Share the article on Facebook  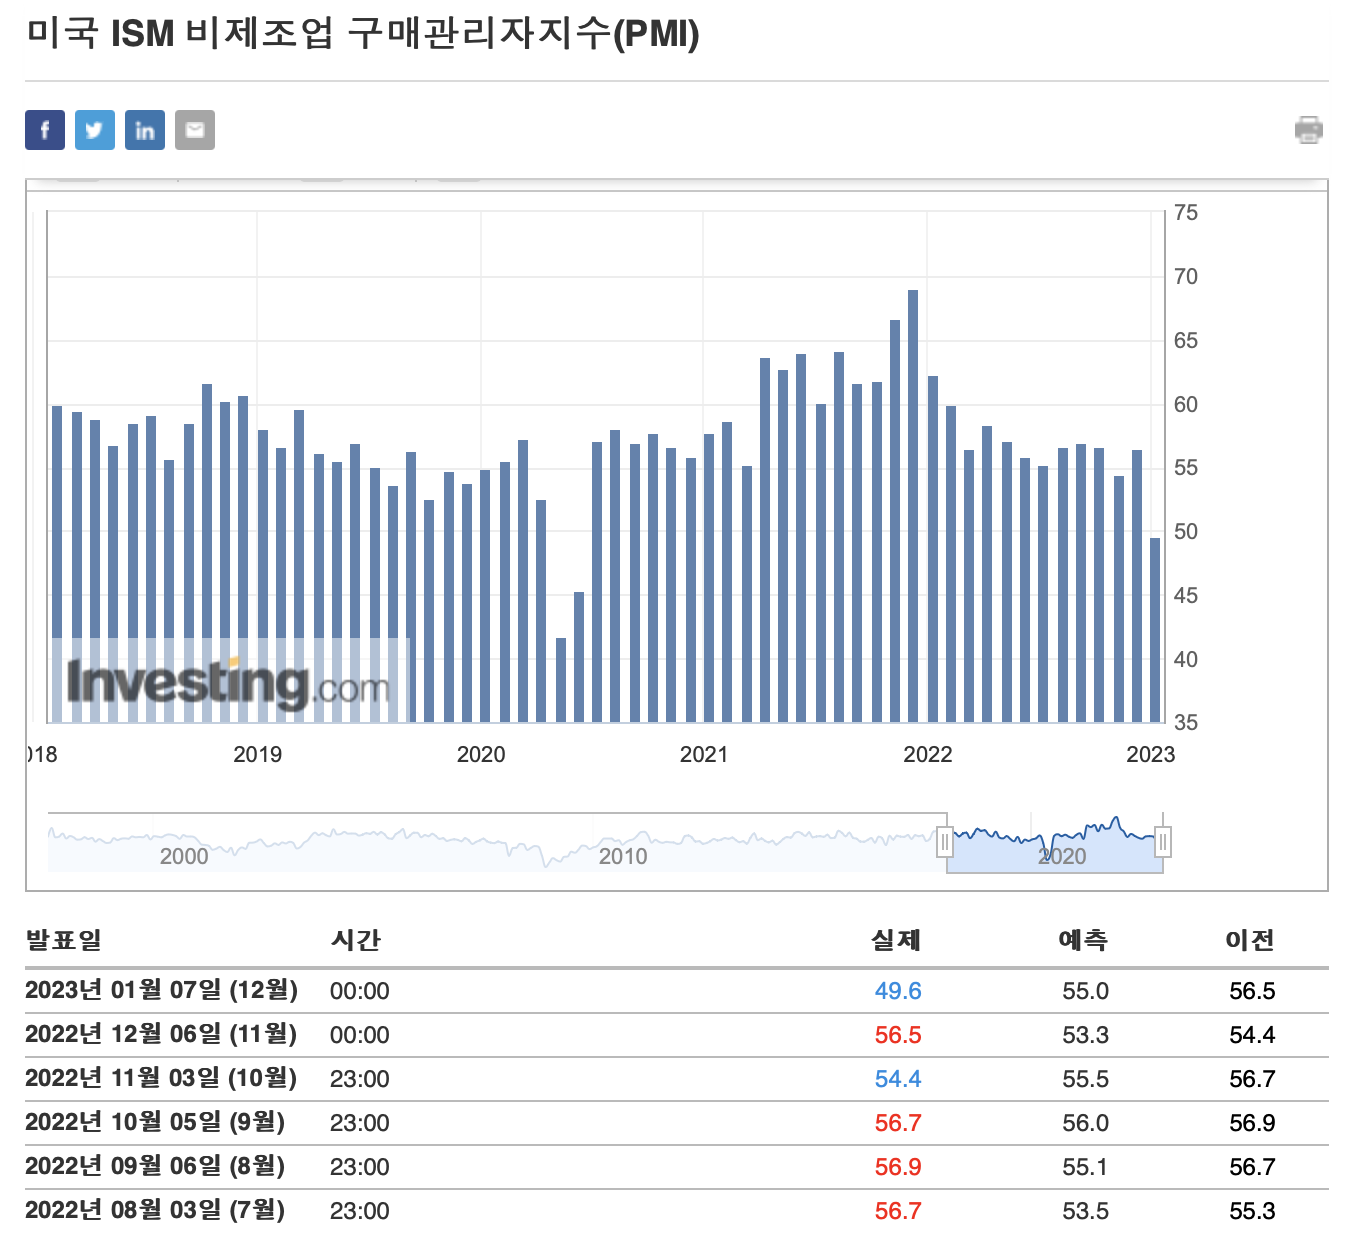(x=44, y=129)
